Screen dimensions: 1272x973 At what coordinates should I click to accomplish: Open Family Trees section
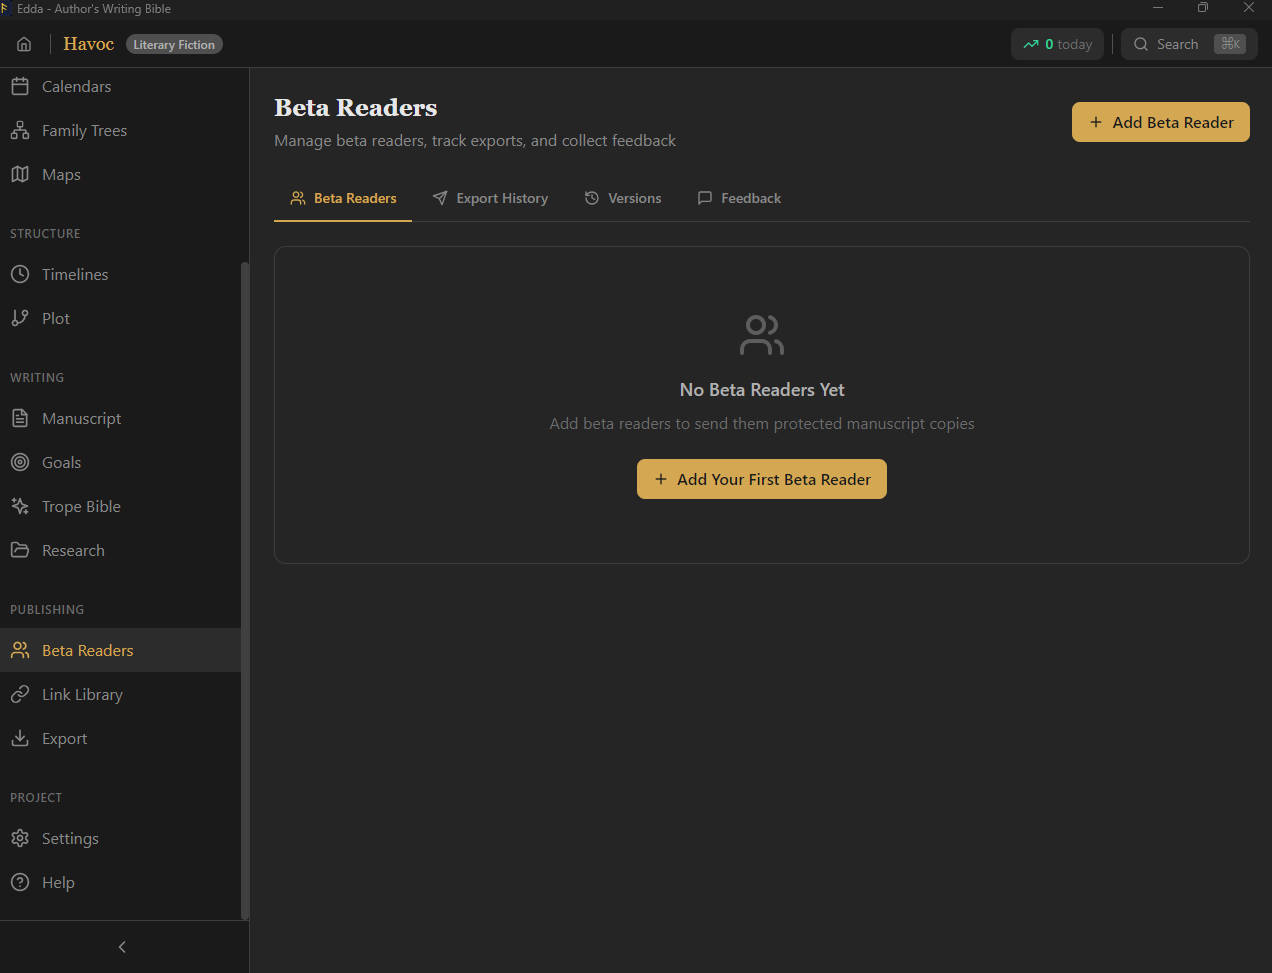(x=120, y=131)
